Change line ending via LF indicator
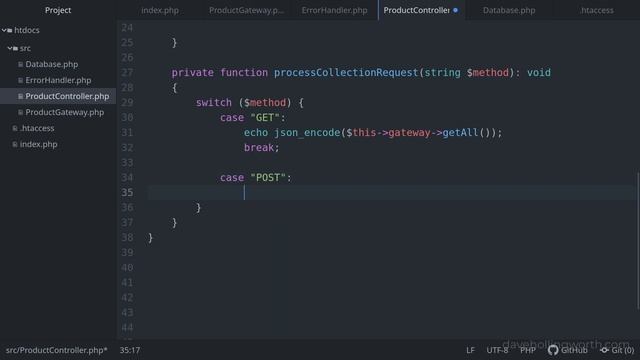The image size is (640, 360). tap(471, 350)
